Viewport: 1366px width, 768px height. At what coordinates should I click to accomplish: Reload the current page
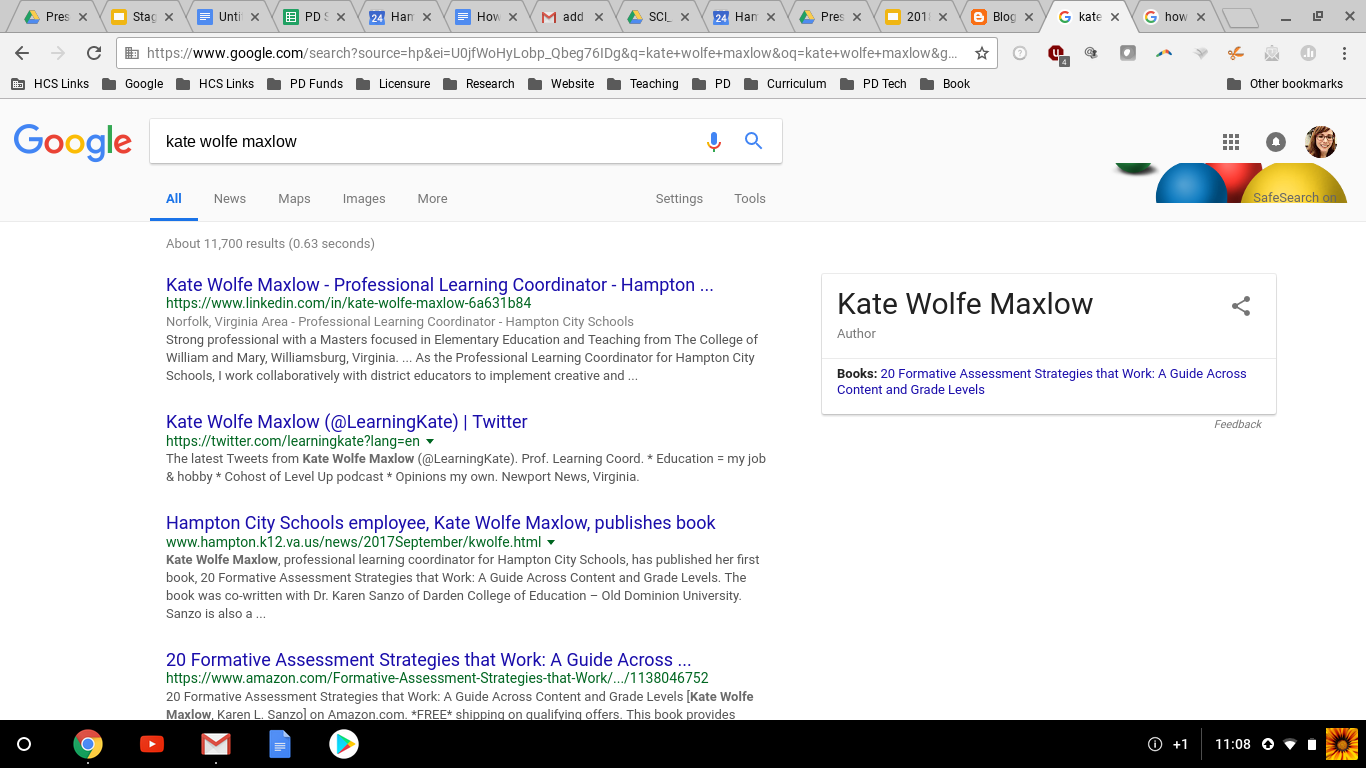(x=94, y=53)
